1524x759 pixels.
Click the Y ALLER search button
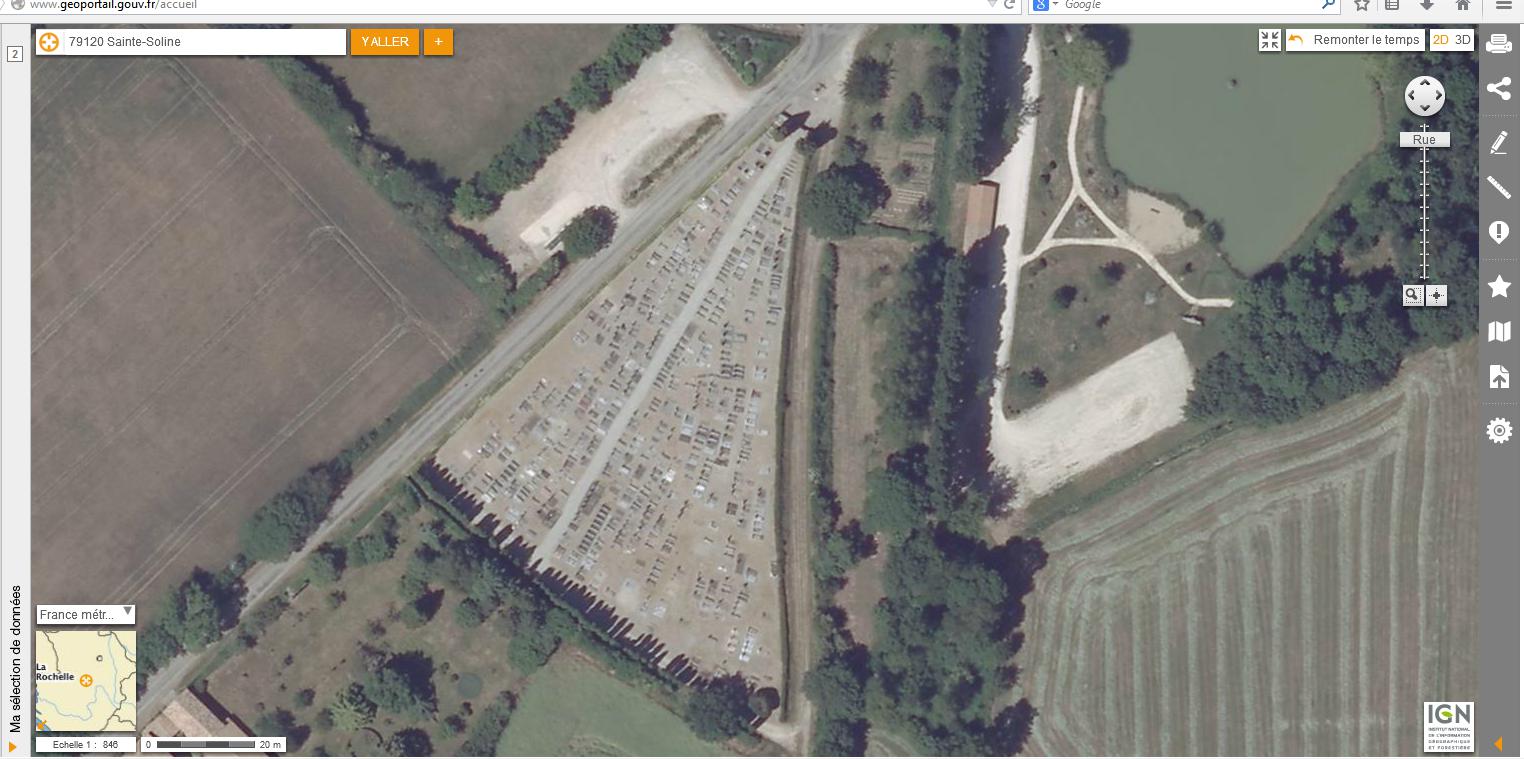click(385, 42)
